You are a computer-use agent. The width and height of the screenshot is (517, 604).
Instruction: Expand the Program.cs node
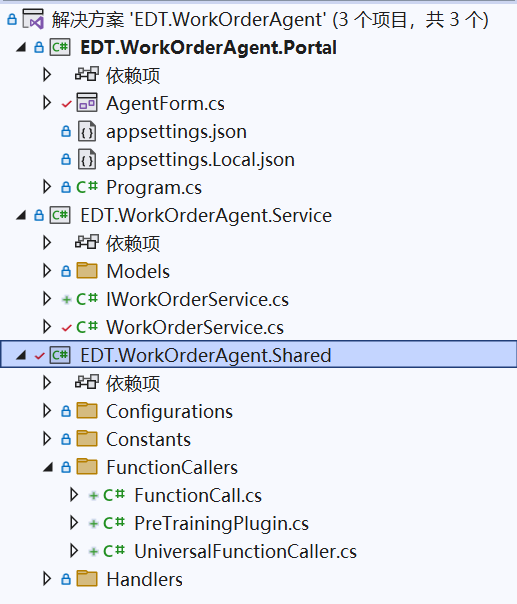[47, 187]
